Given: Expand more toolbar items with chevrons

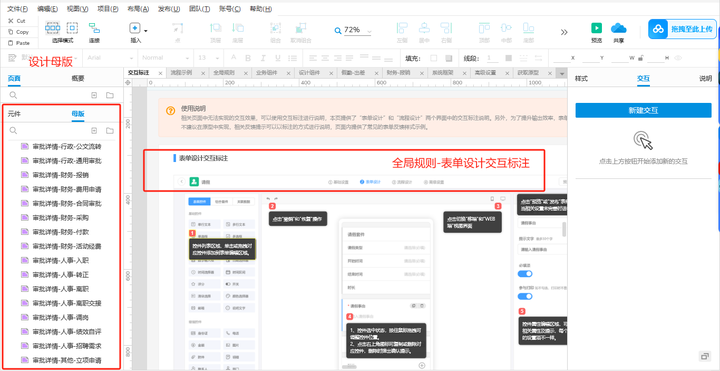Looking at the screenshot, I should tap(564, 32).
